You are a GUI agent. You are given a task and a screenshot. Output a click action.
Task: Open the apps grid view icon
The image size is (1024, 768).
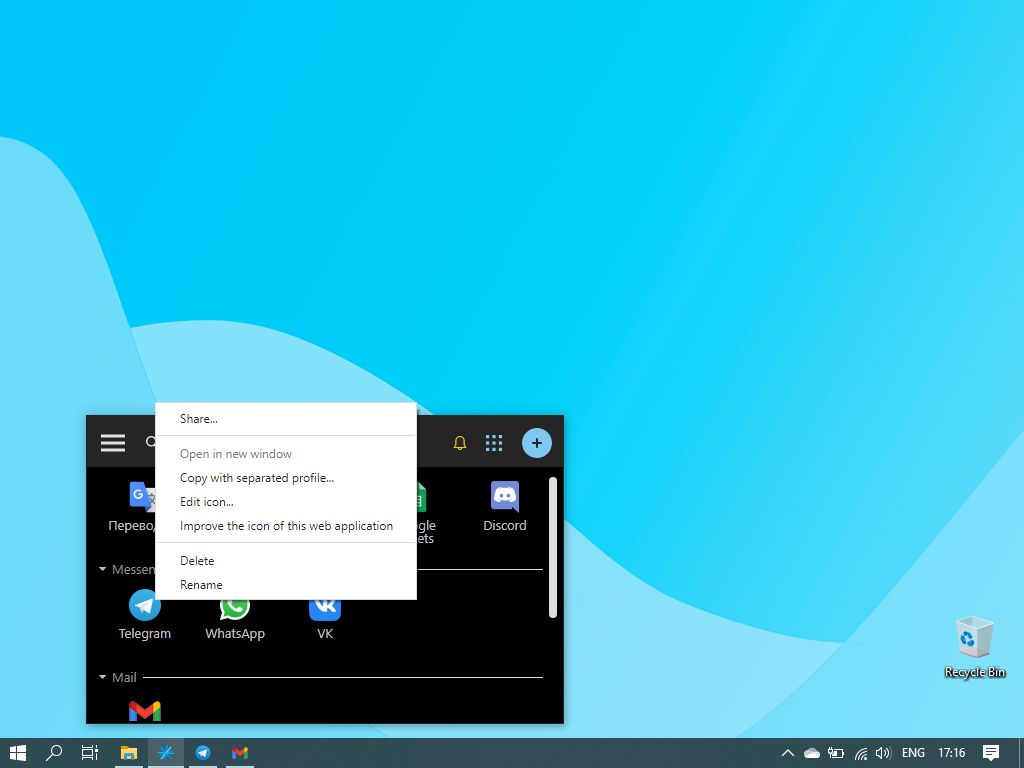494,443
